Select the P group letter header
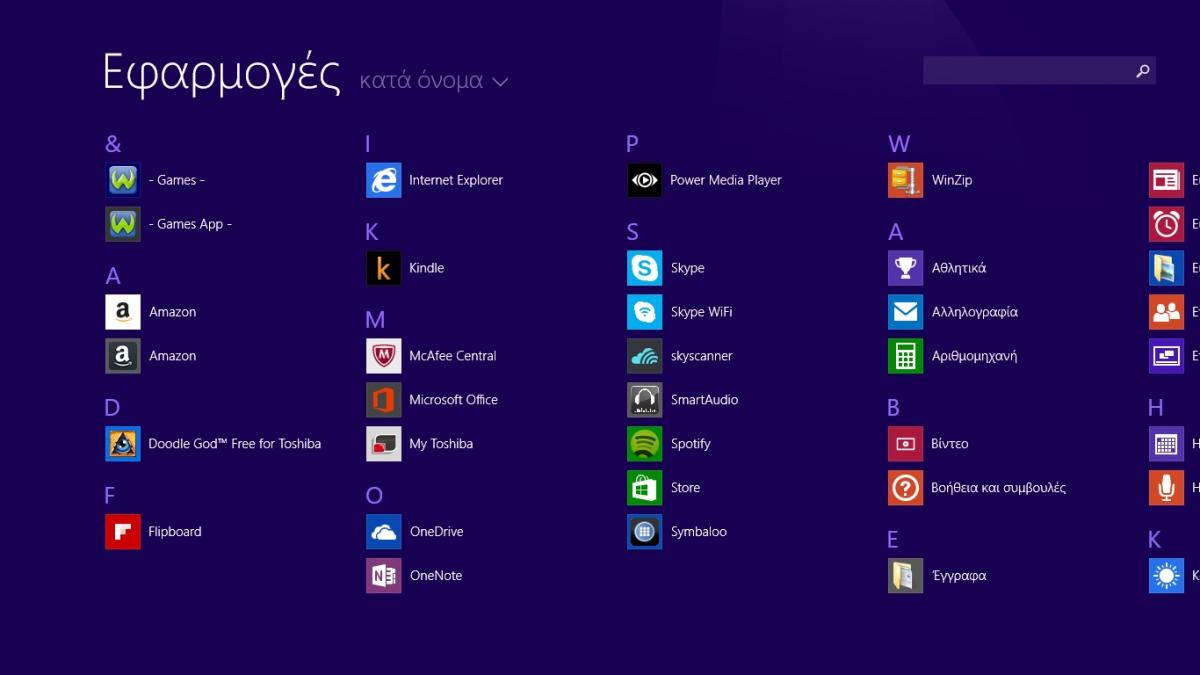The image size is (1200, 675). [632, 144]
